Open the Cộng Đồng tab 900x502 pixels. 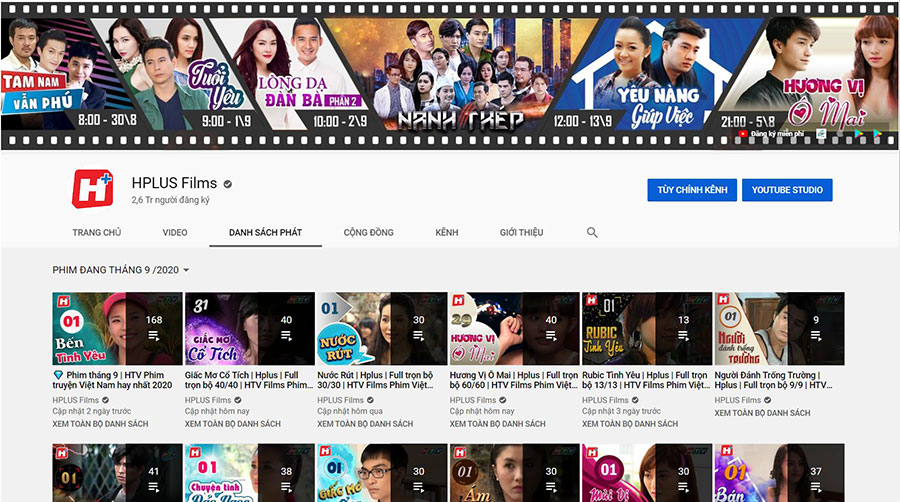[x=368, y=232]
